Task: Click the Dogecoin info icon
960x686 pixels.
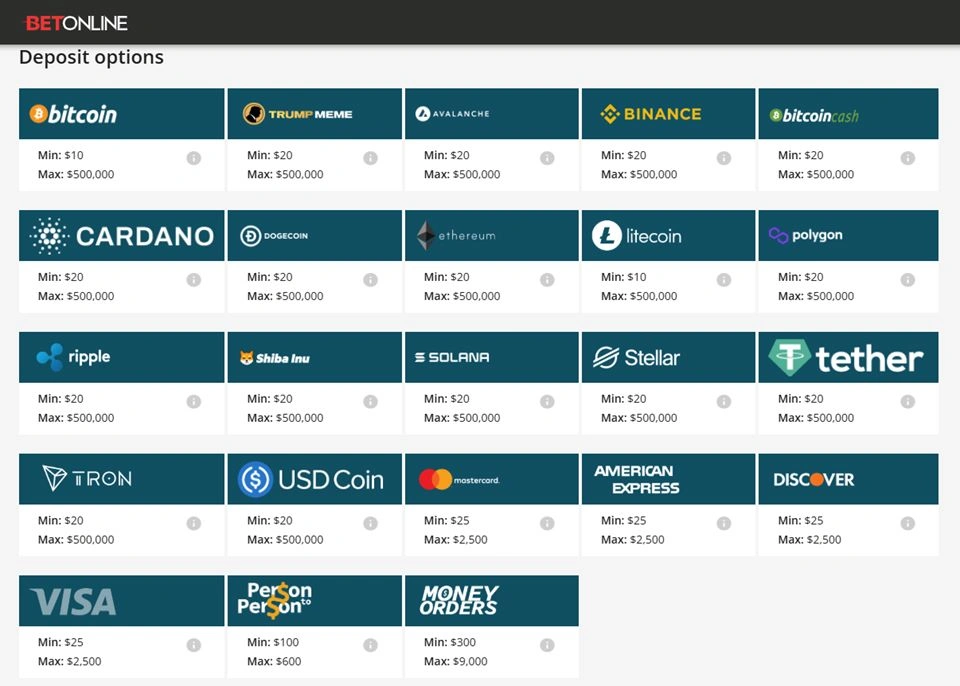Action: pyautogui.click(x=370, y=280)
